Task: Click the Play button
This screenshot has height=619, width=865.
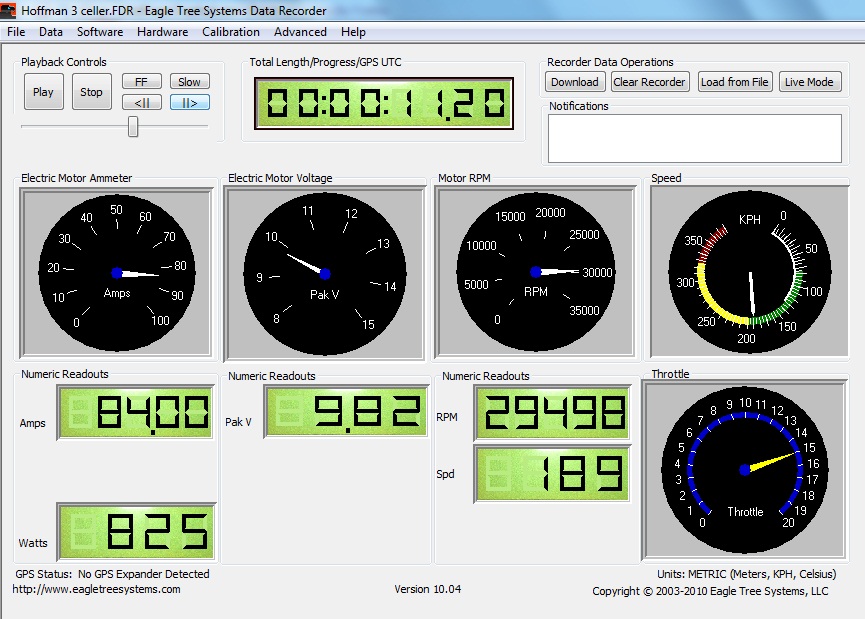Action: click(43, 92)
